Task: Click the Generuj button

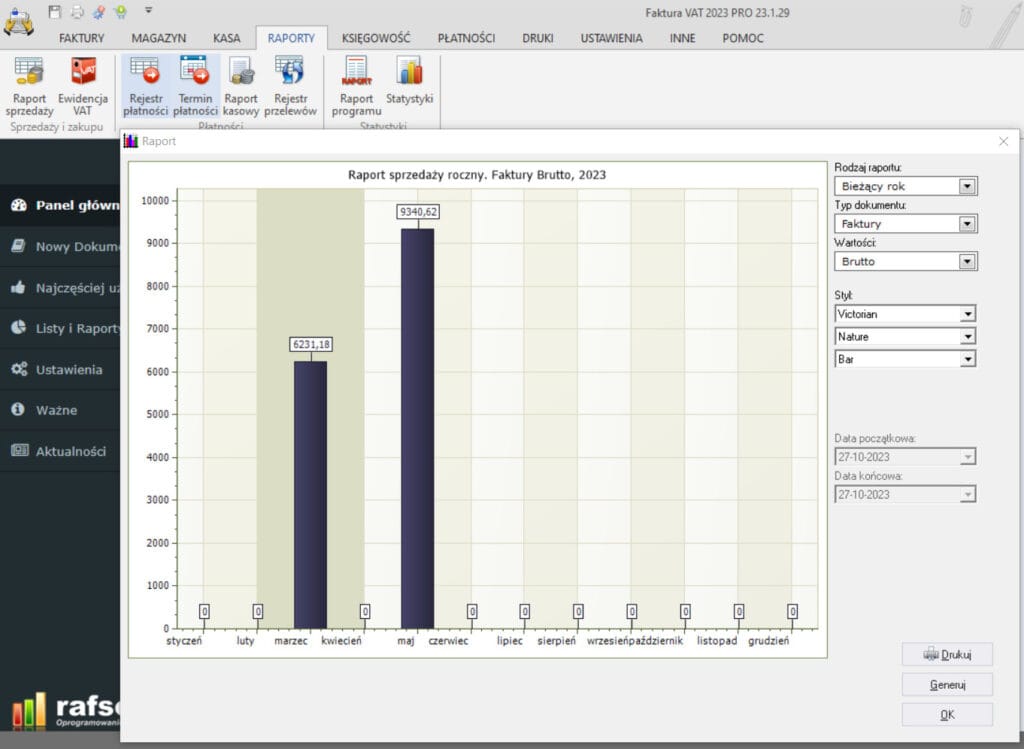Action: click(946, 684)
